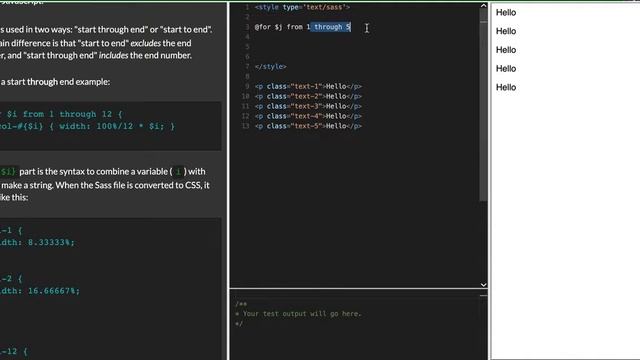This screenshot has height=360, width=640.
Task: Click the closing </style> tag line
Action: pos(270,67)
